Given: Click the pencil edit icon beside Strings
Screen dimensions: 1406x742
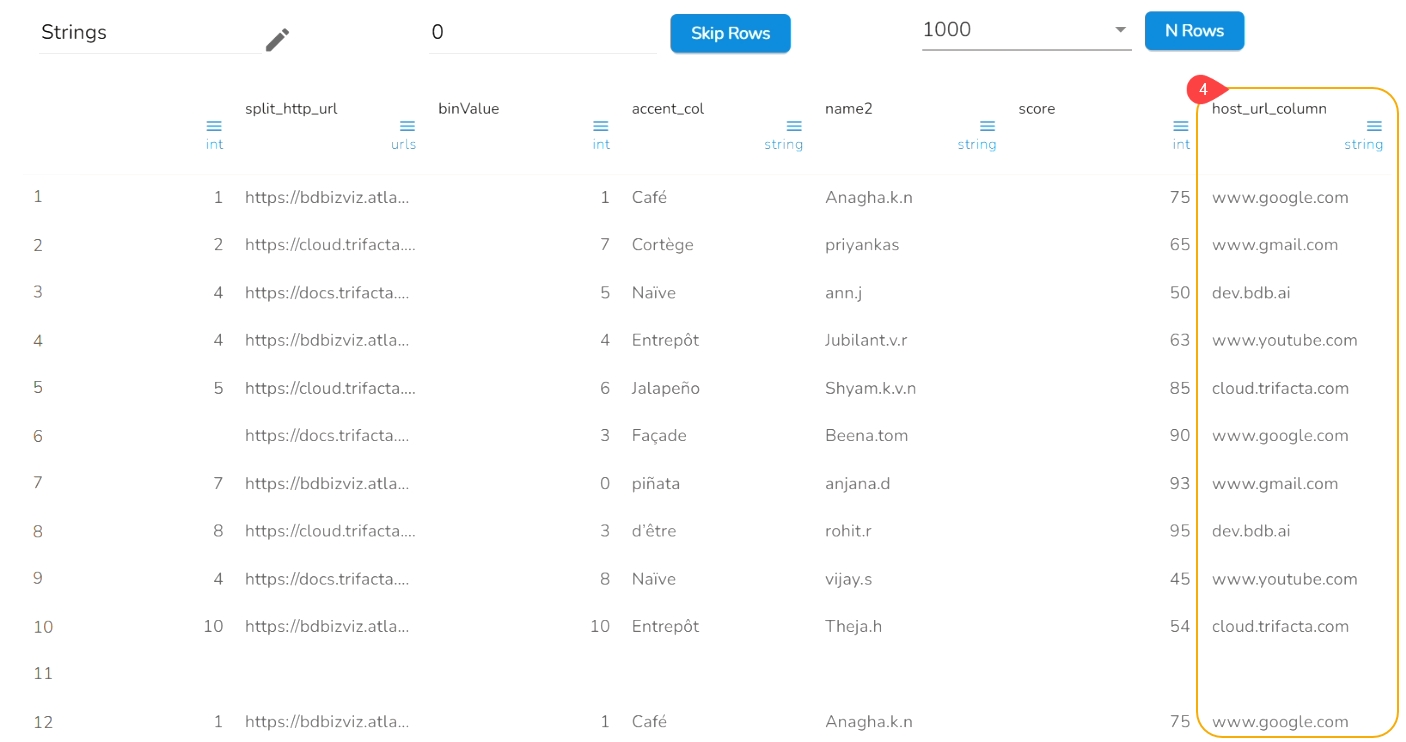Looking at the screenshot, I should (x=277, y=40).
